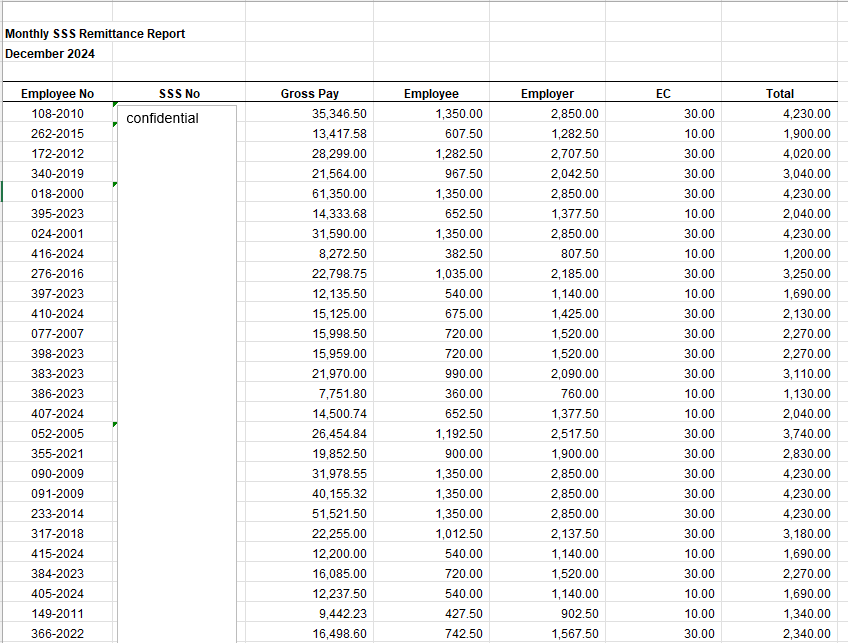
Task: Click gross pay value 16,498.60
Action: (x=339, y=634)
